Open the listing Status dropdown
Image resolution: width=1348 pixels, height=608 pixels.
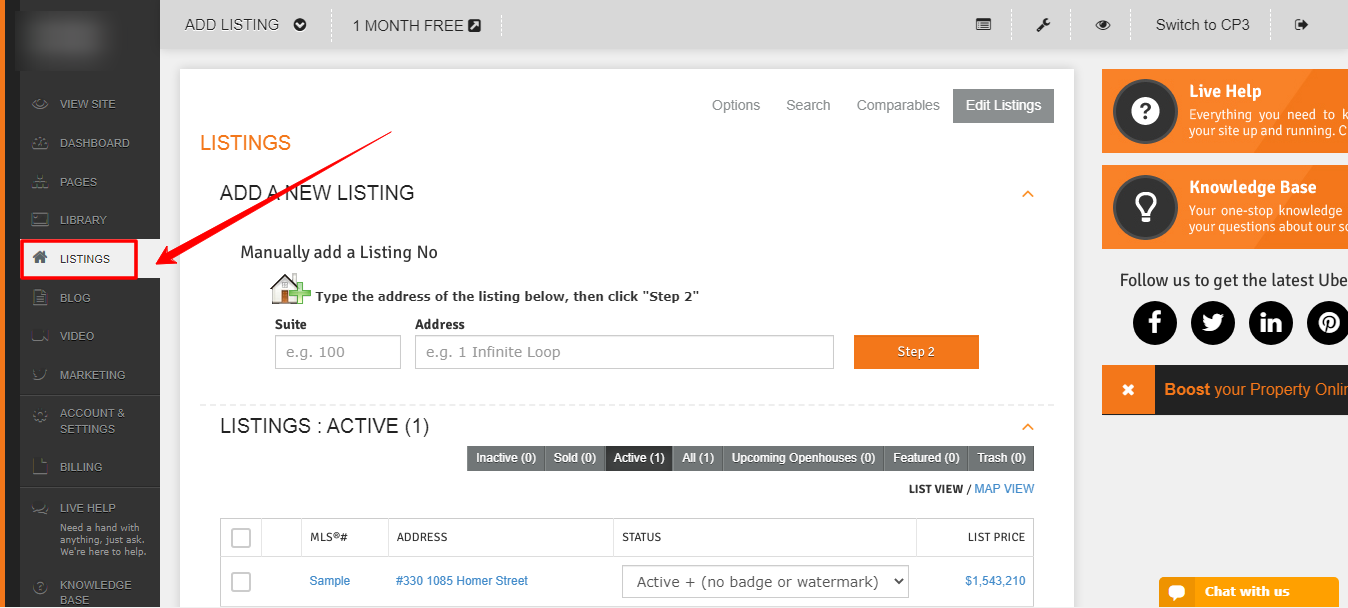765,581
